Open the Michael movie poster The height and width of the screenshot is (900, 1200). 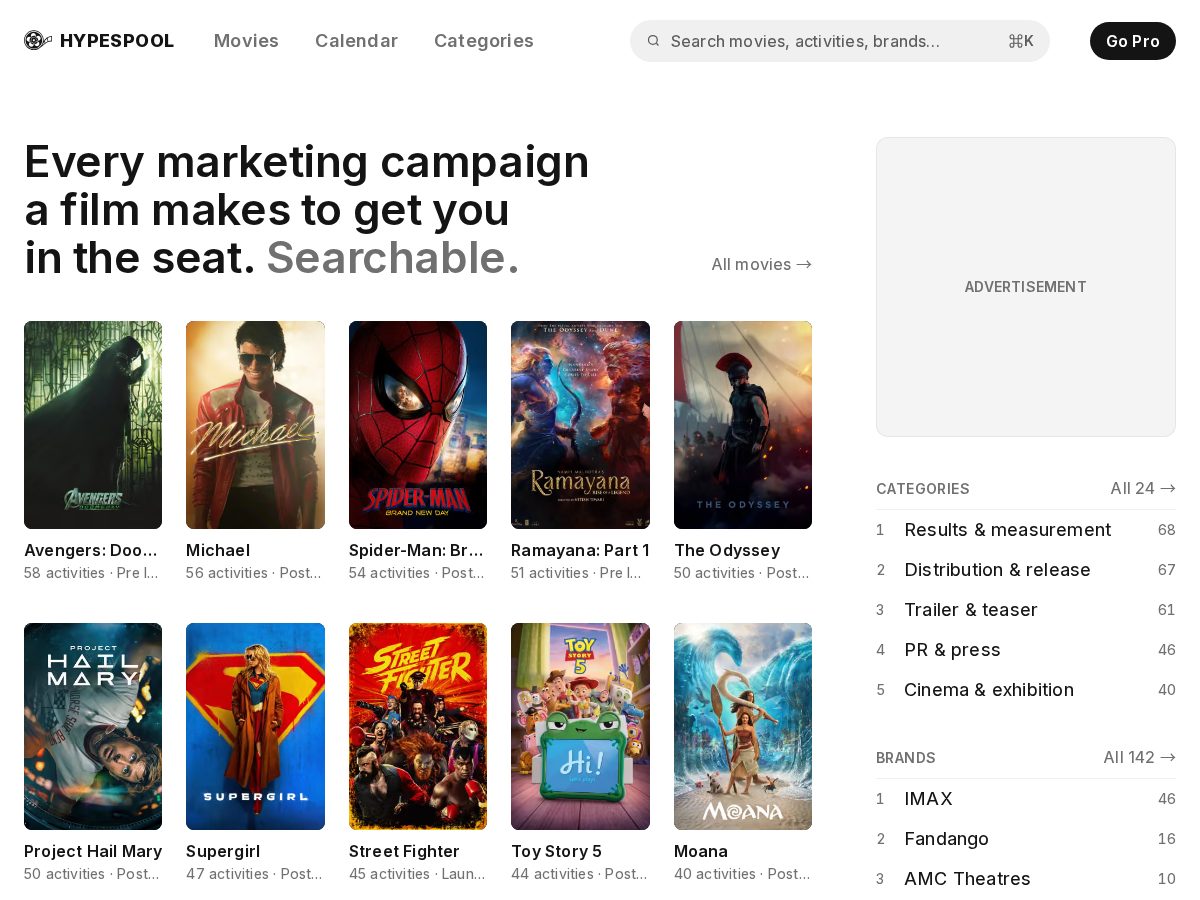point(255,425)
